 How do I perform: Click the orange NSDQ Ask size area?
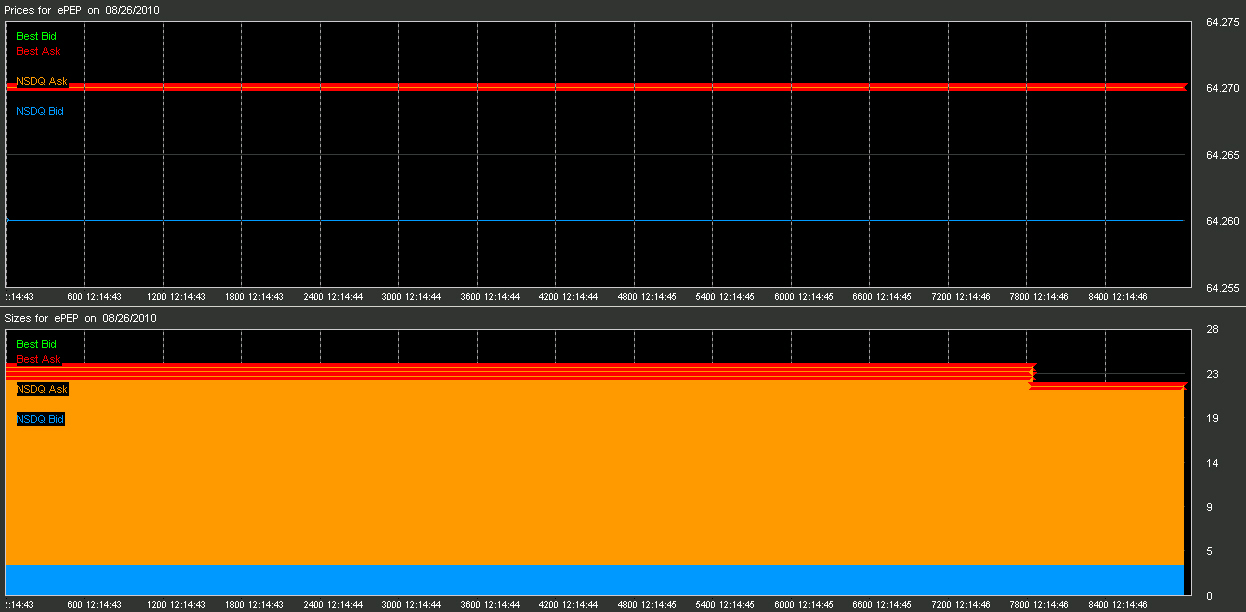[x=595, y=473]
